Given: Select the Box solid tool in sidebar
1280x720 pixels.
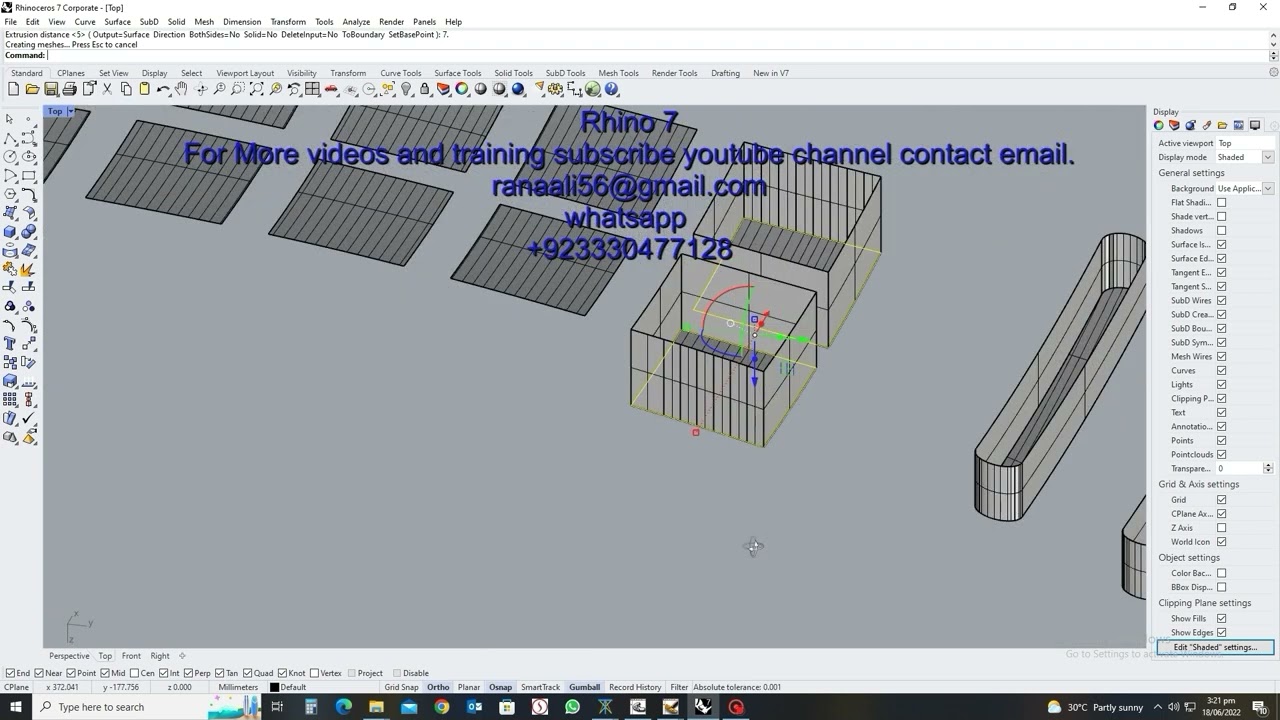Looking at the screenshot, I should point(10,231).
